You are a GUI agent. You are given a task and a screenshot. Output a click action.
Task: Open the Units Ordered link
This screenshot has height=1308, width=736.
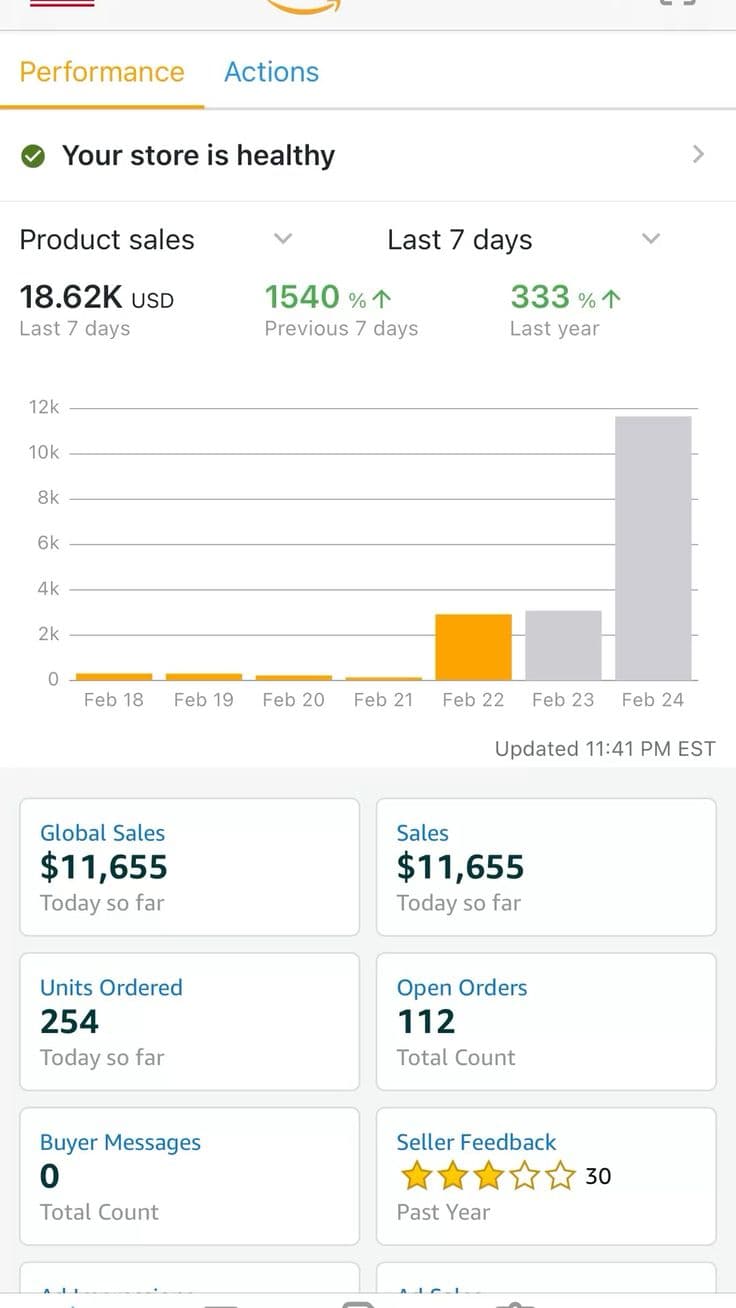point(111,987)
